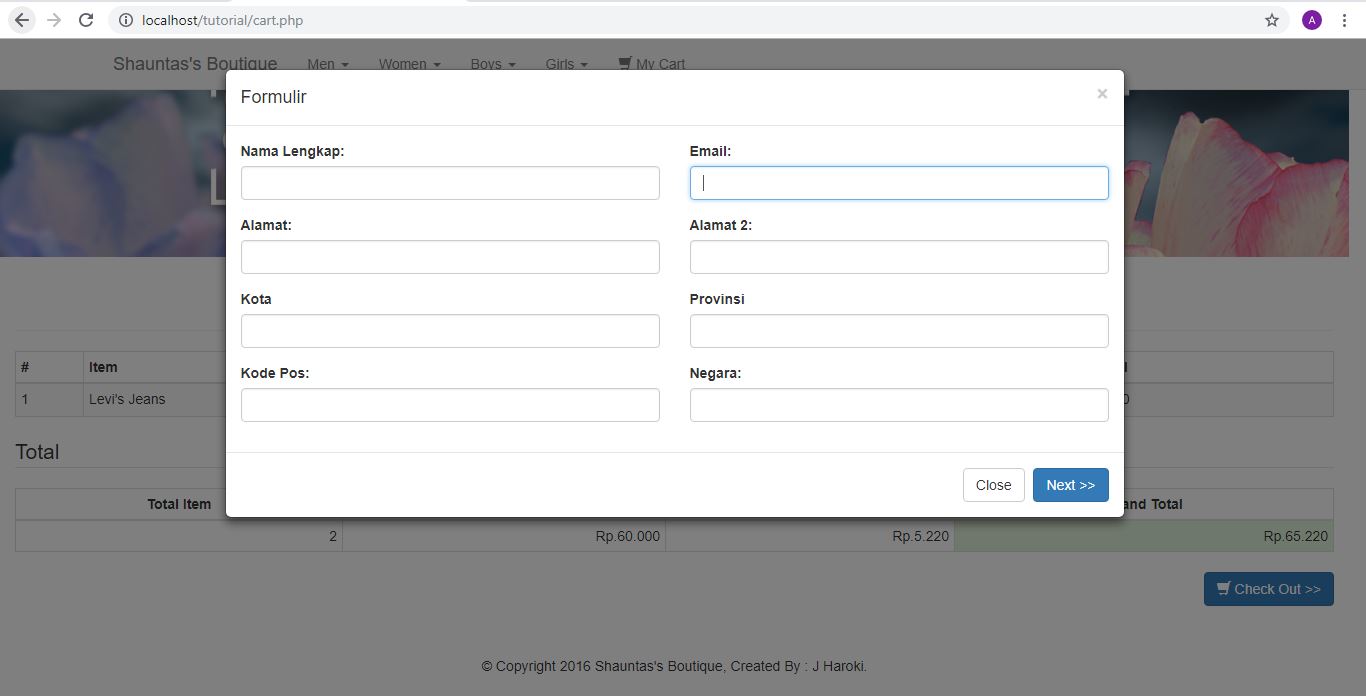The width and height of the screenshot is (1366, 696).
Task: Select the Kode Pos field
Action: 450,405
